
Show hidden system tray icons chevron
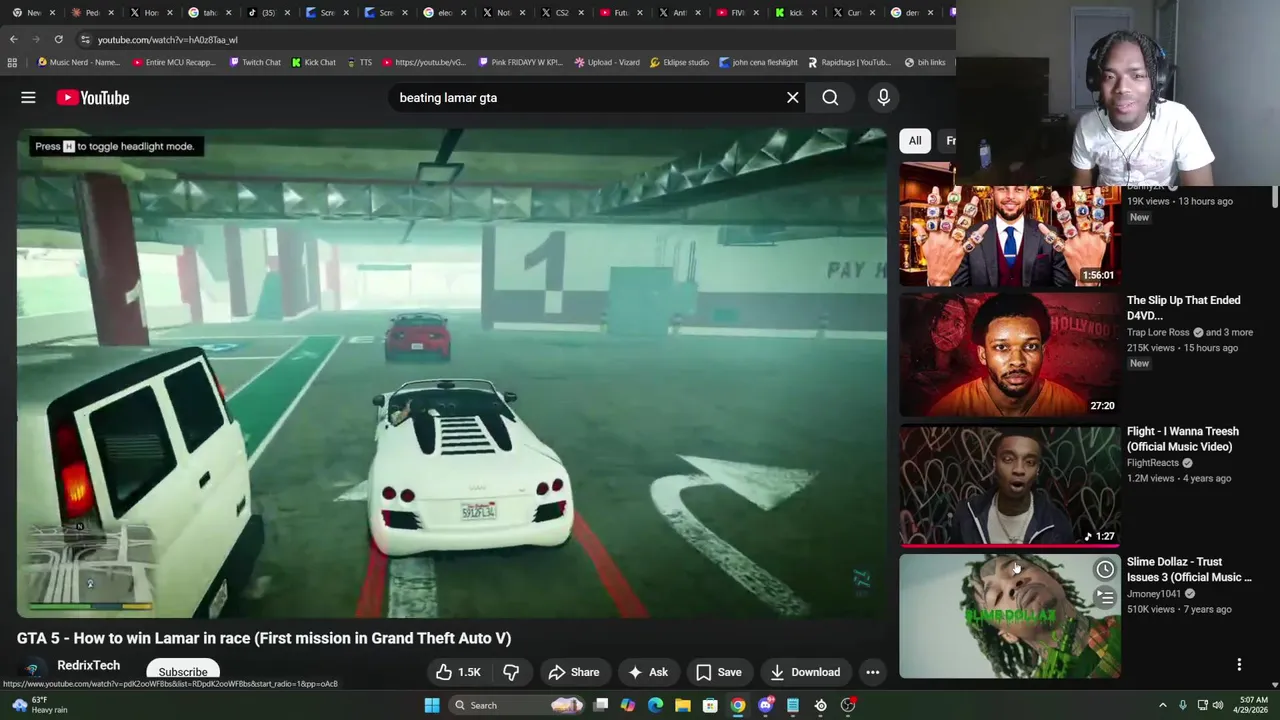pyautogui.click(x=1162, y=705)
